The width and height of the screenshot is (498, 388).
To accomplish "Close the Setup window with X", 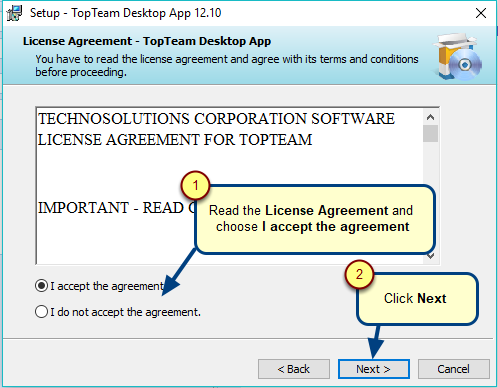I will (481, 13).
